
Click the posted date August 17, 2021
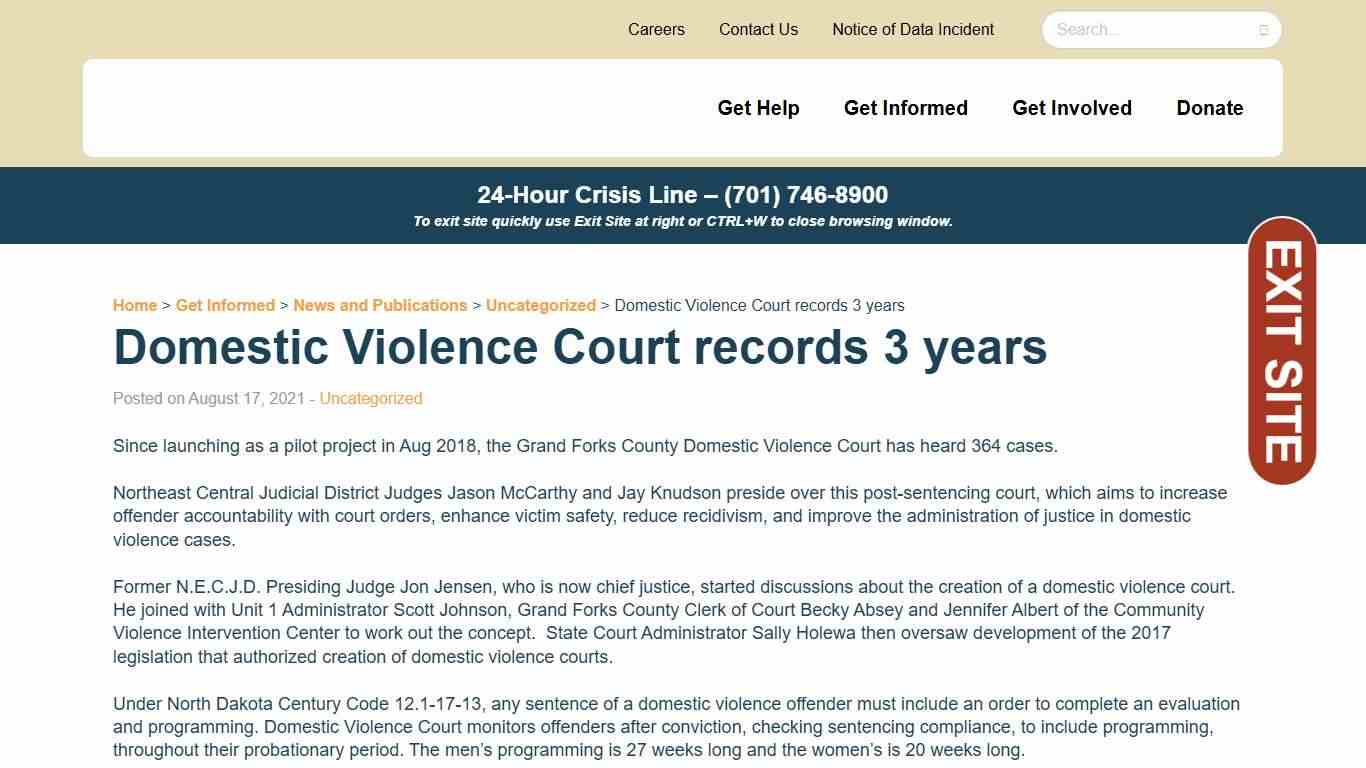coord(246,398)
